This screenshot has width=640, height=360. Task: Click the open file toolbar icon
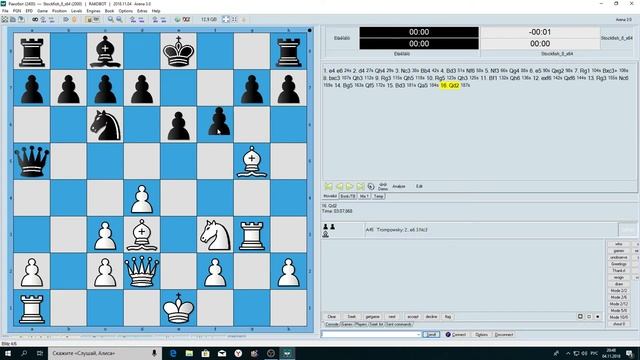point(13,19)
